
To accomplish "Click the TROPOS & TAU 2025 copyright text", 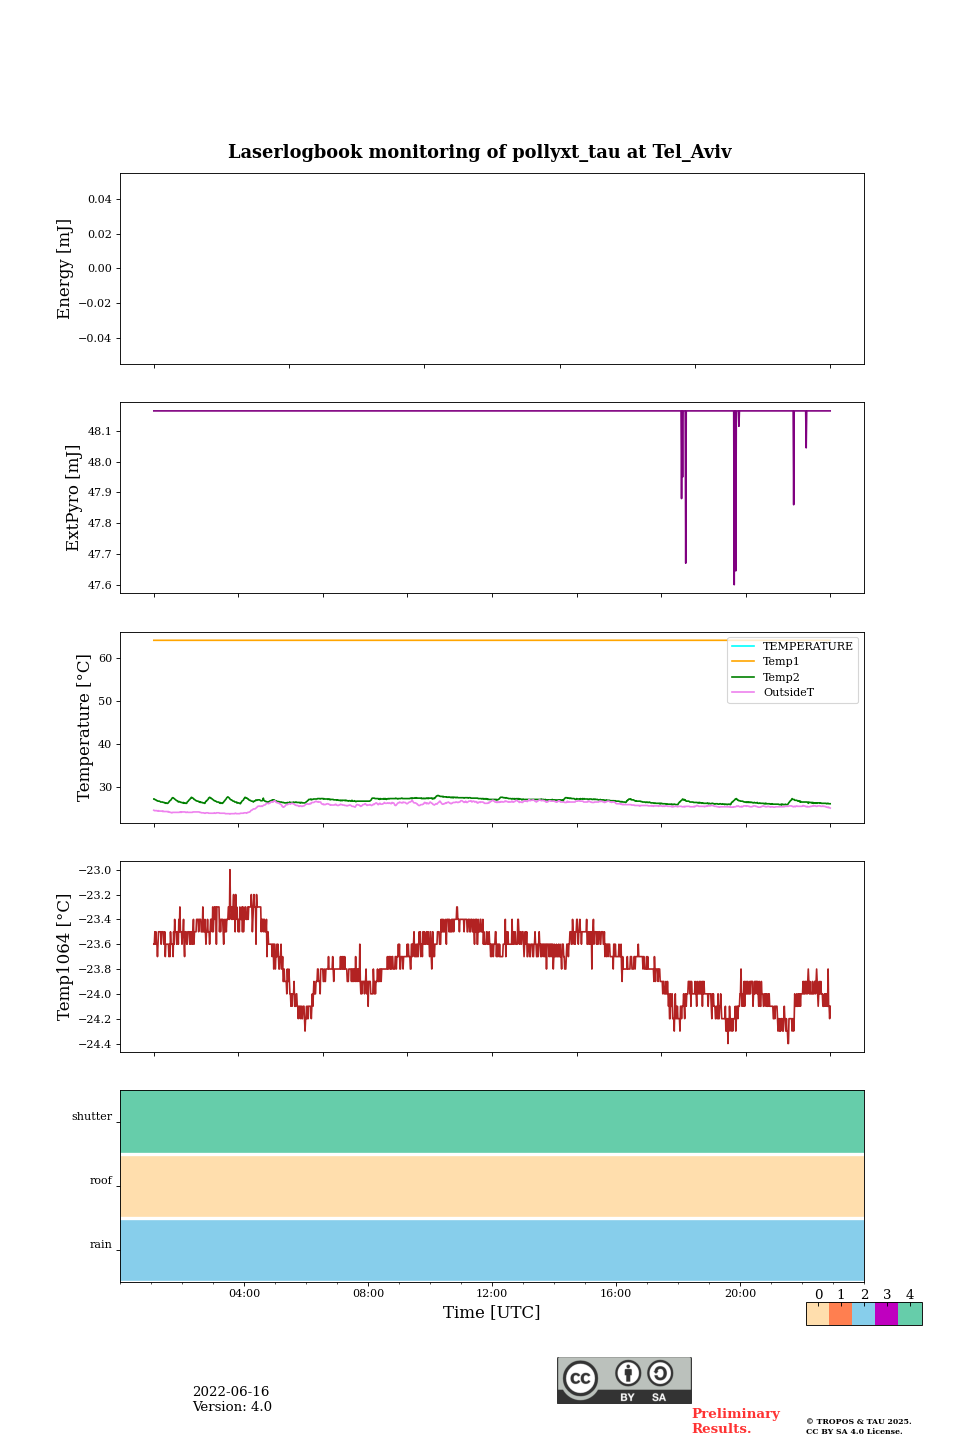I will (x=859, y=1421).
